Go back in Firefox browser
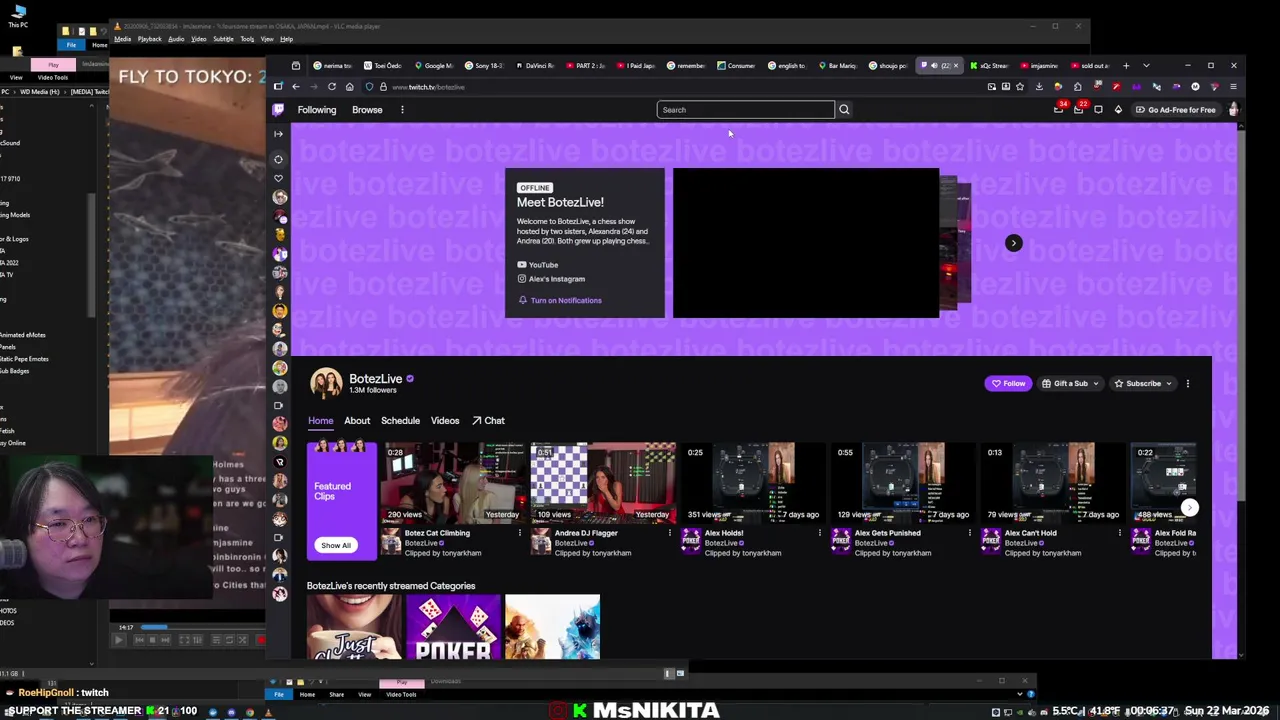This screenshot has width=1280, height=720. click(x=296, y=87)
